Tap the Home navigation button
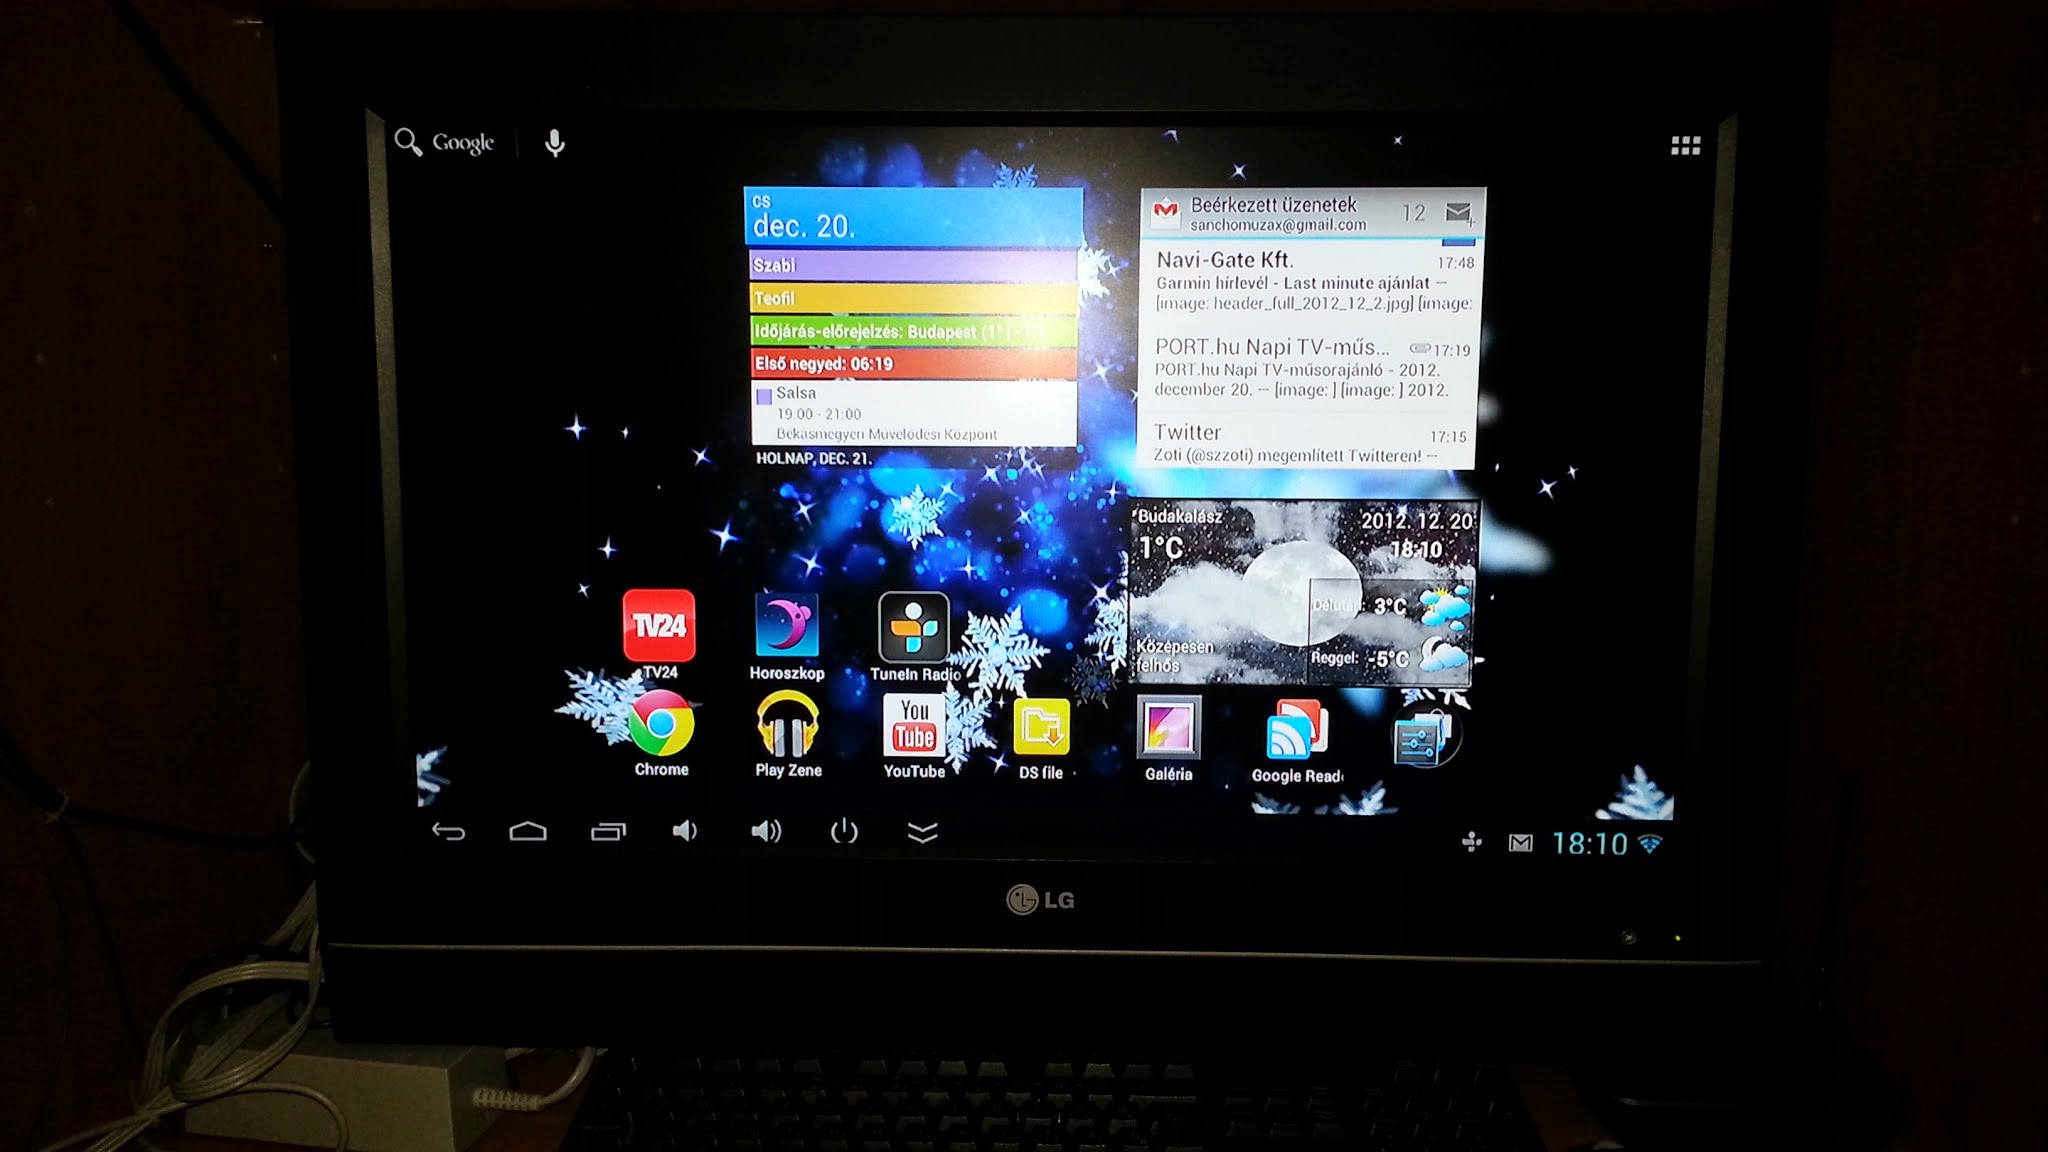Image resolution: width=2048 pixels, height=1152 pixels. point(528,831)
